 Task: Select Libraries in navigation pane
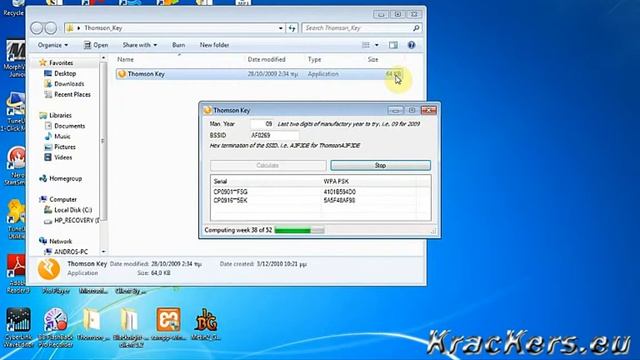(60, 116)
